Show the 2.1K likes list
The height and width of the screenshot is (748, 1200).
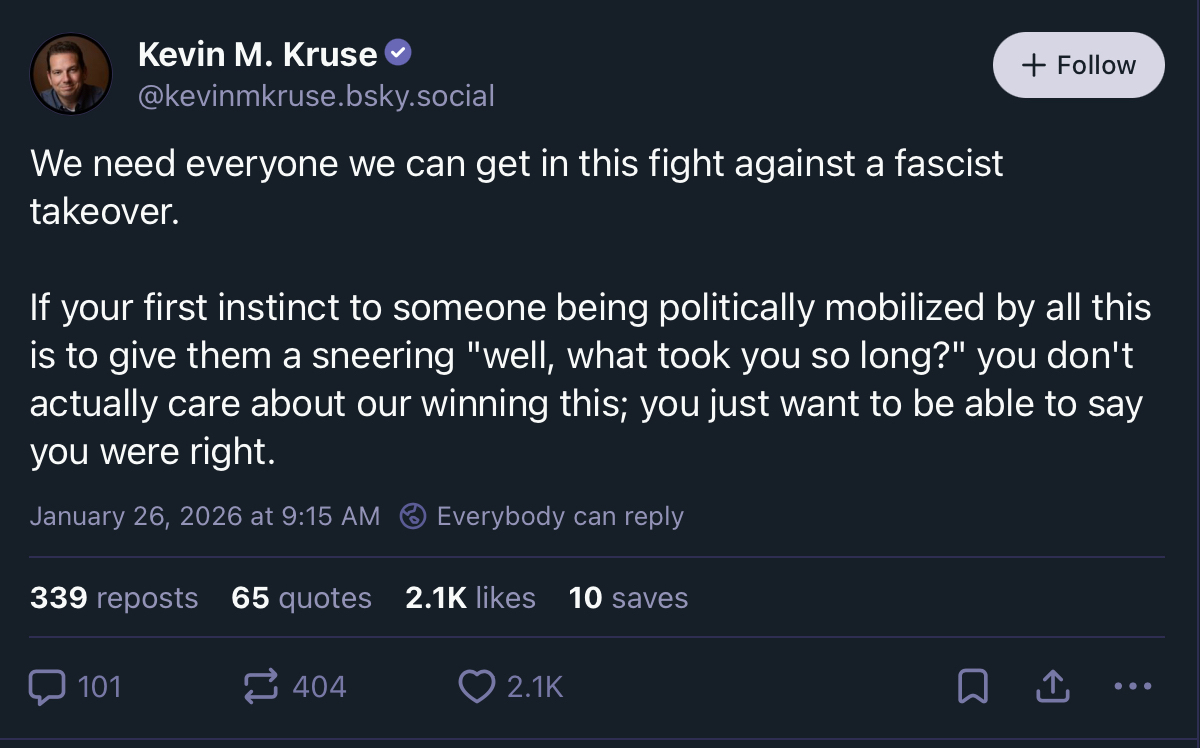470,598
